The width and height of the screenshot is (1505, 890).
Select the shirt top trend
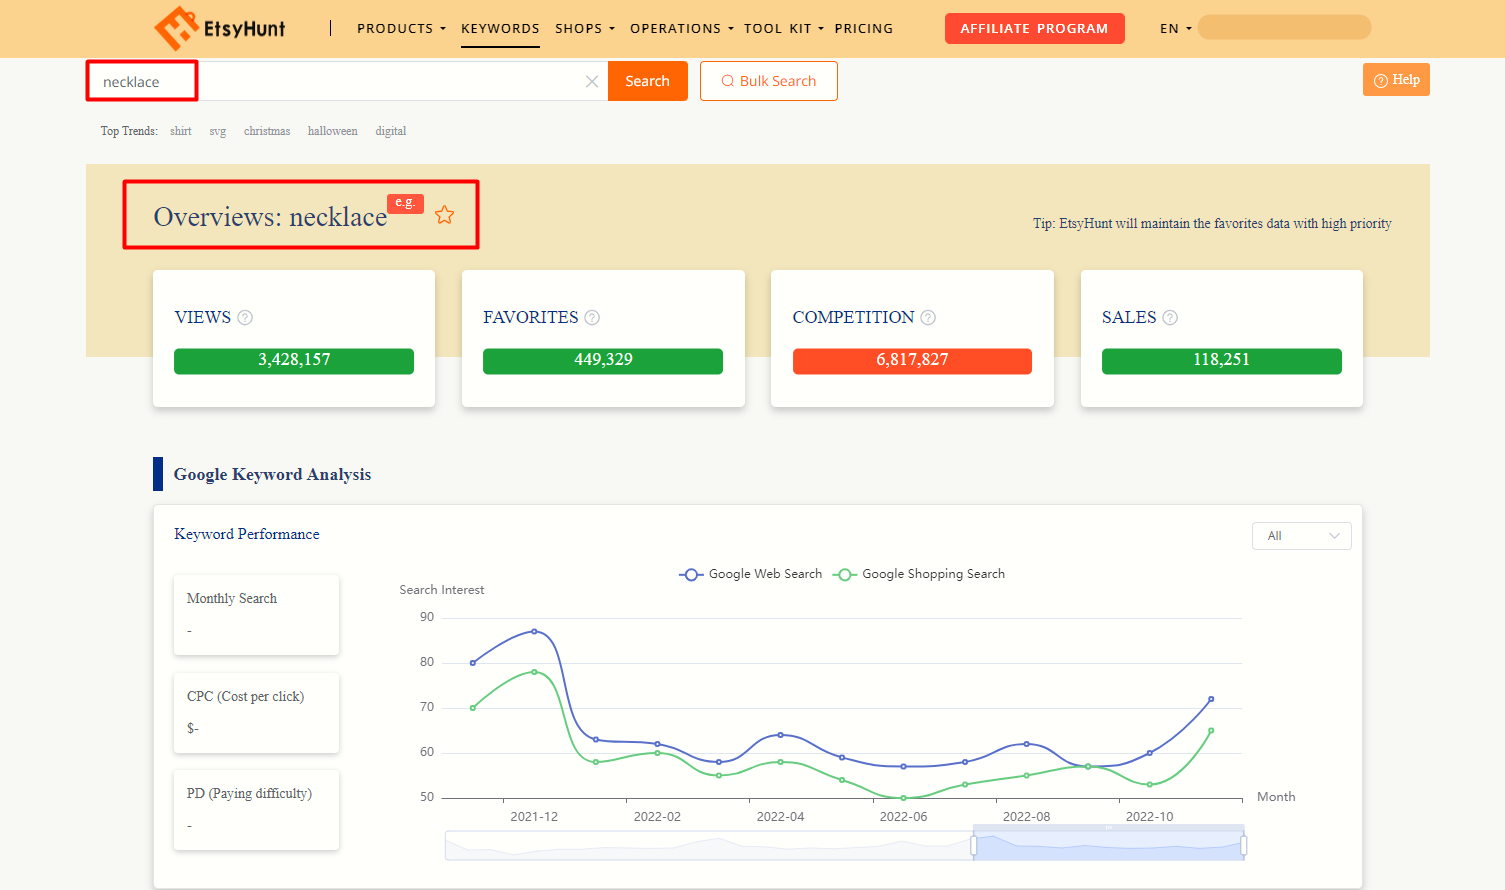(181, 131)
